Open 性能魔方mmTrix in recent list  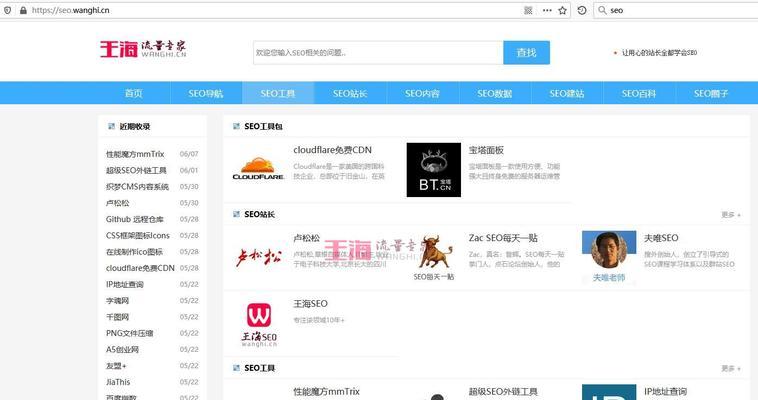coord(135,154)
